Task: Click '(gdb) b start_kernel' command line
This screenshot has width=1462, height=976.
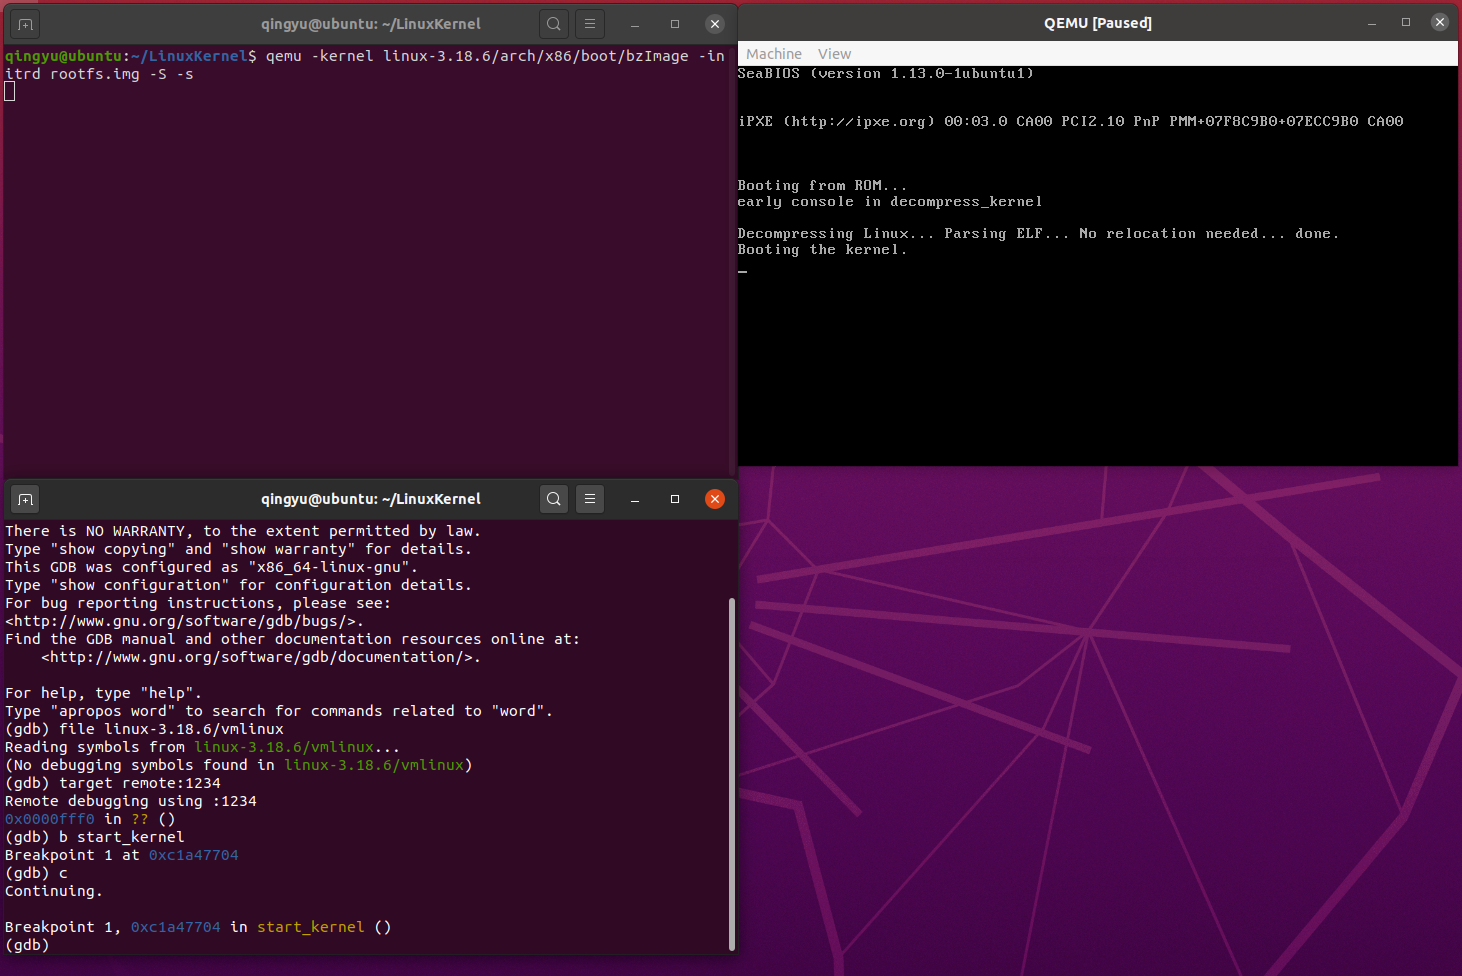Action: pos(95,837)
